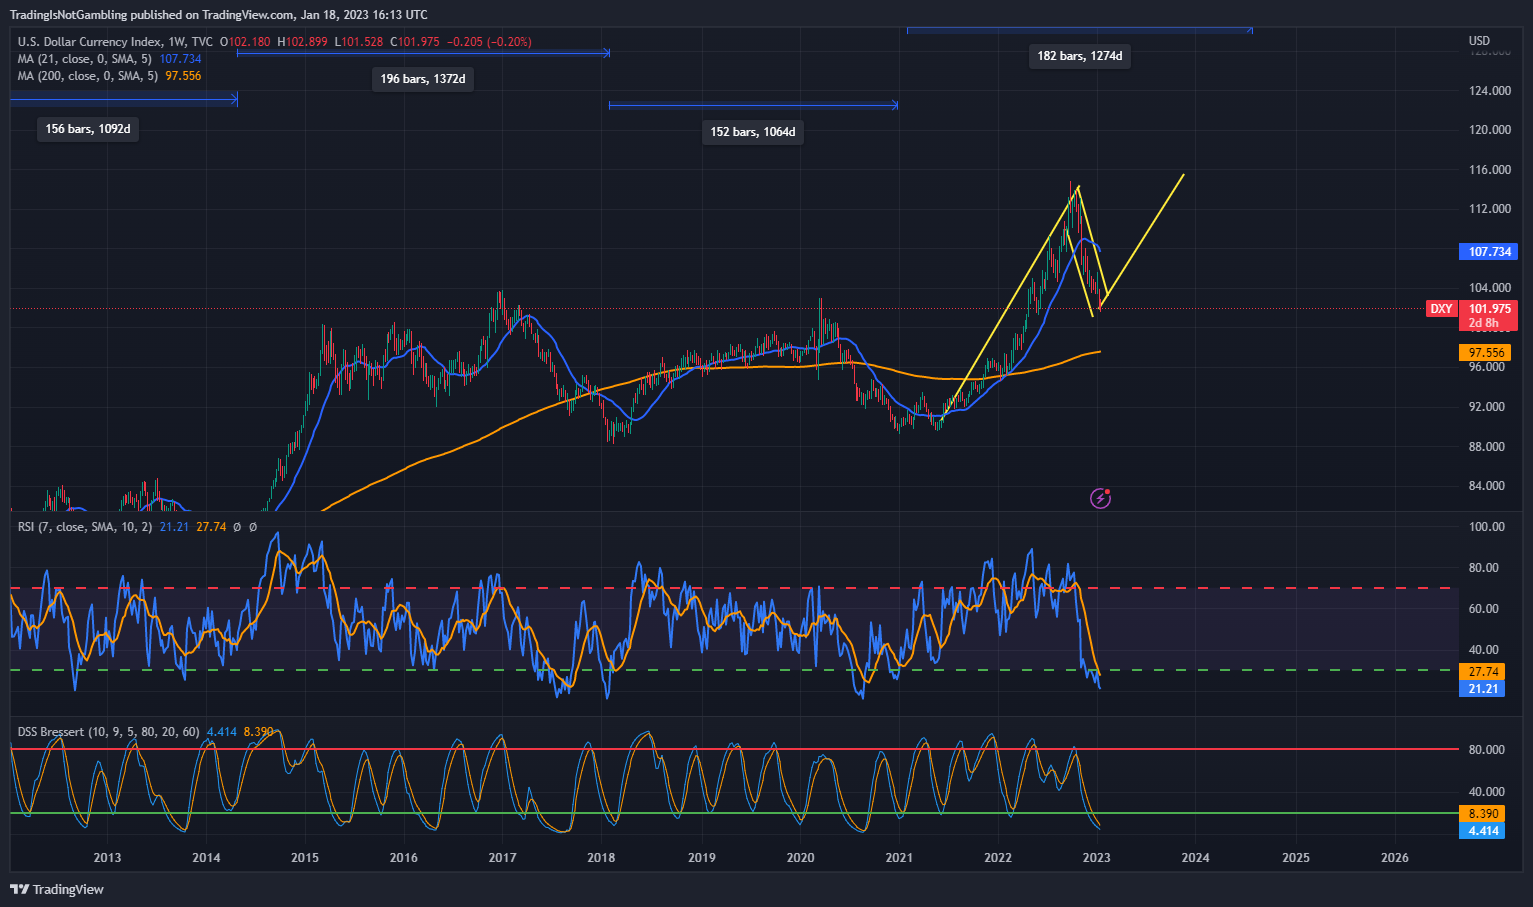This screenshot has height=907, width=1533.
Task: Click the DXY symbol tag on price axis
Action: pos(1441,309)
